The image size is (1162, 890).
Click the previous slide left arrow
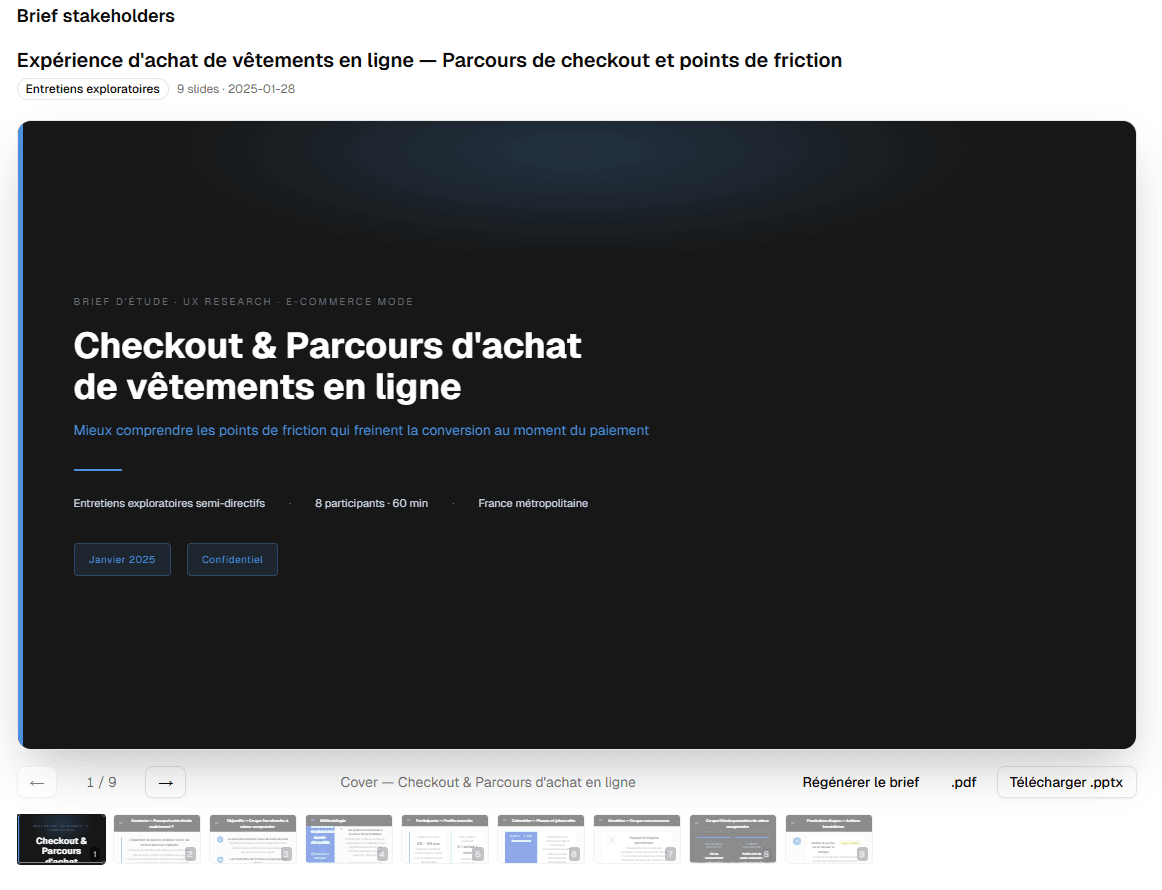pos(37,782)
